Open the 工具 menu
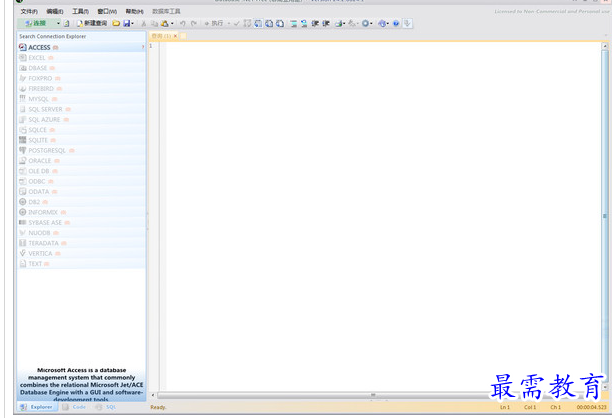 coord(80,11)
